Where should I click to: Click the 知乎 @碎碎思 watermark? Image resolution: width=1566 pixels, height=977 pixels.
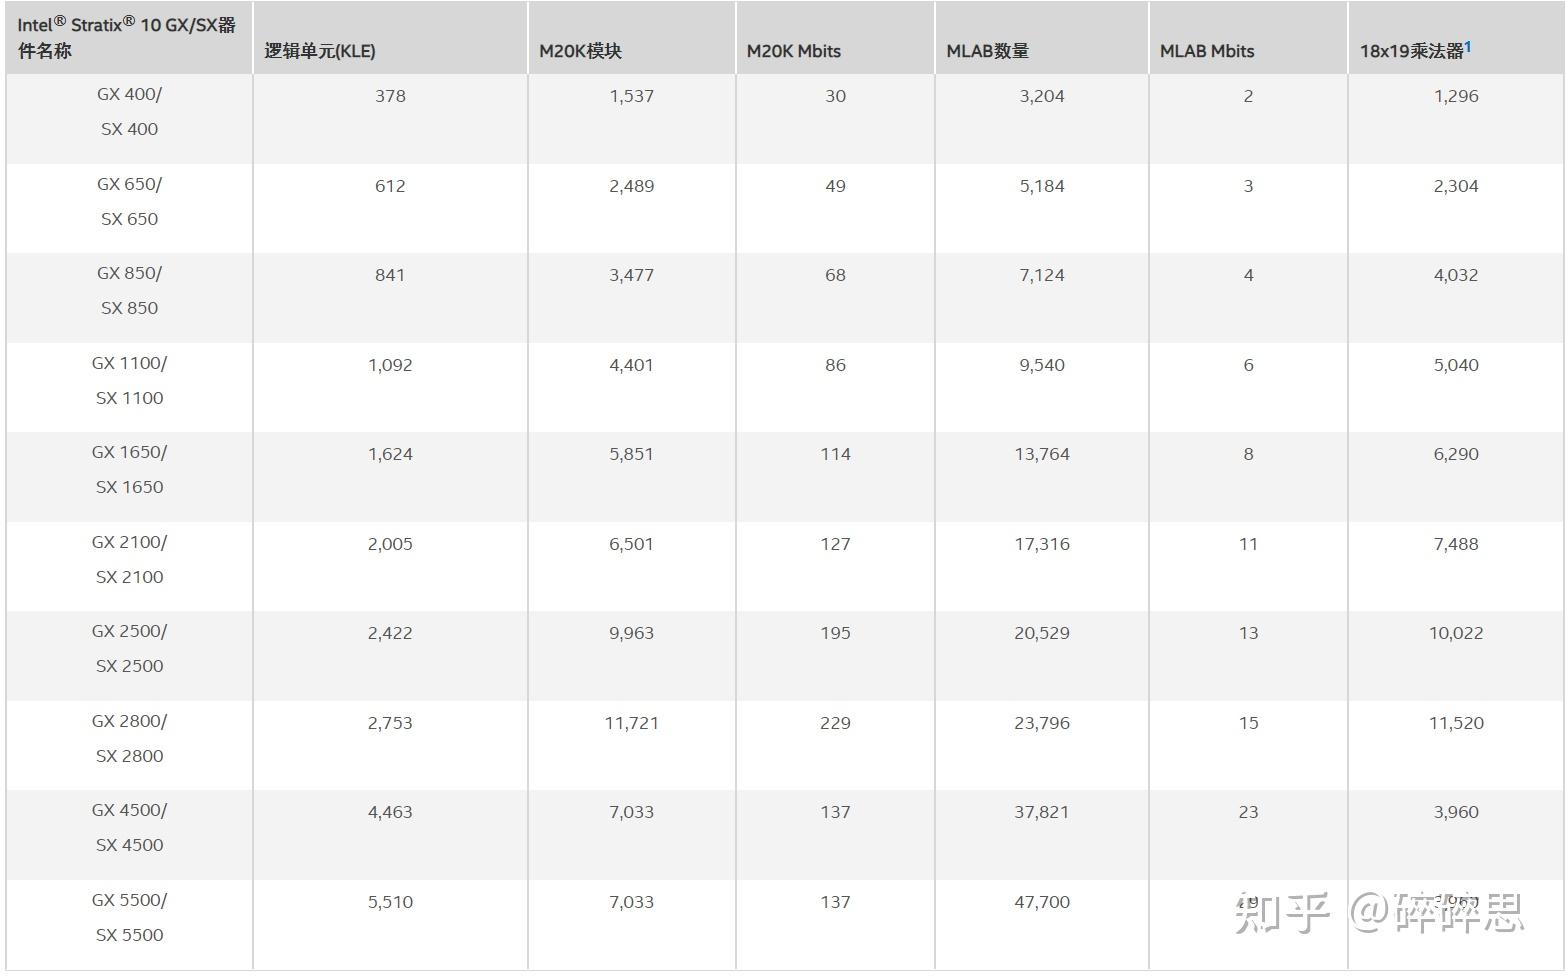(x=1380, y=912)
